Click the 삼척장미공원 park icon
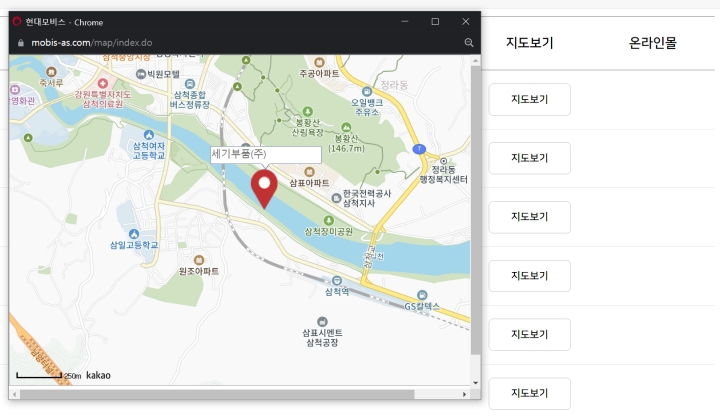This screenshot has width=720, height=416. pyautogui.click(x=329, y=220)
